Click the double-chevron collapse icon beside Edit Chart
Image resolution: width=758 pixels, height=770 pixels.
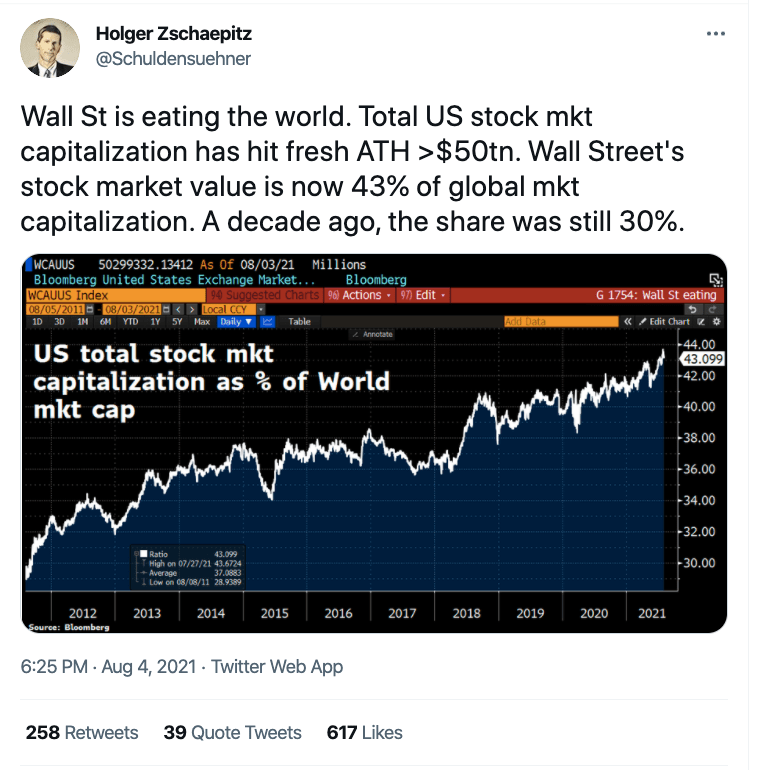click(630, 322)
